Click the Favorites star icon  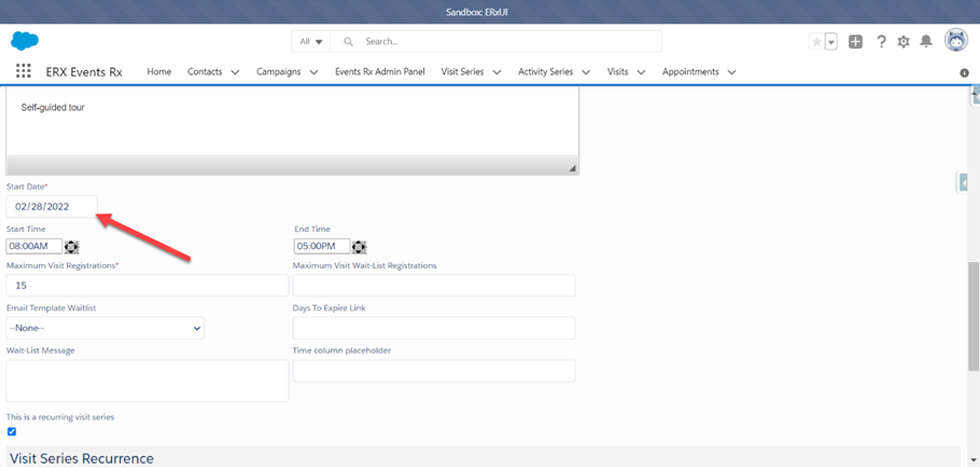pyautogui.click(x=817, y=42)
